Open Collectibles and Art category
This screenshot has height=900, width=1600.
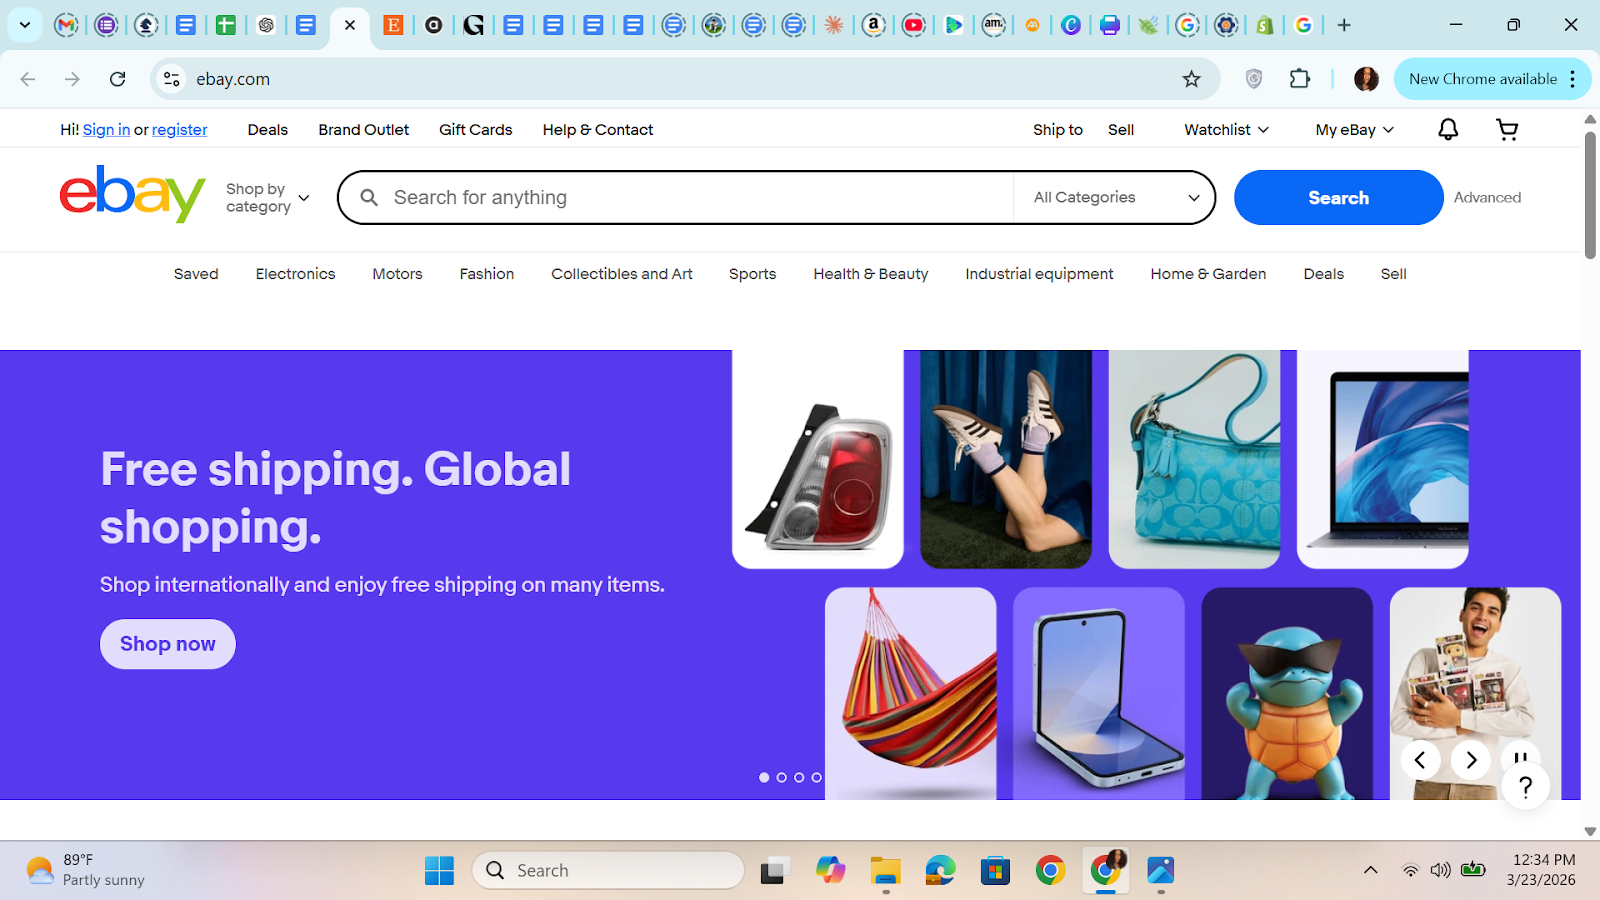coord(622,274)
